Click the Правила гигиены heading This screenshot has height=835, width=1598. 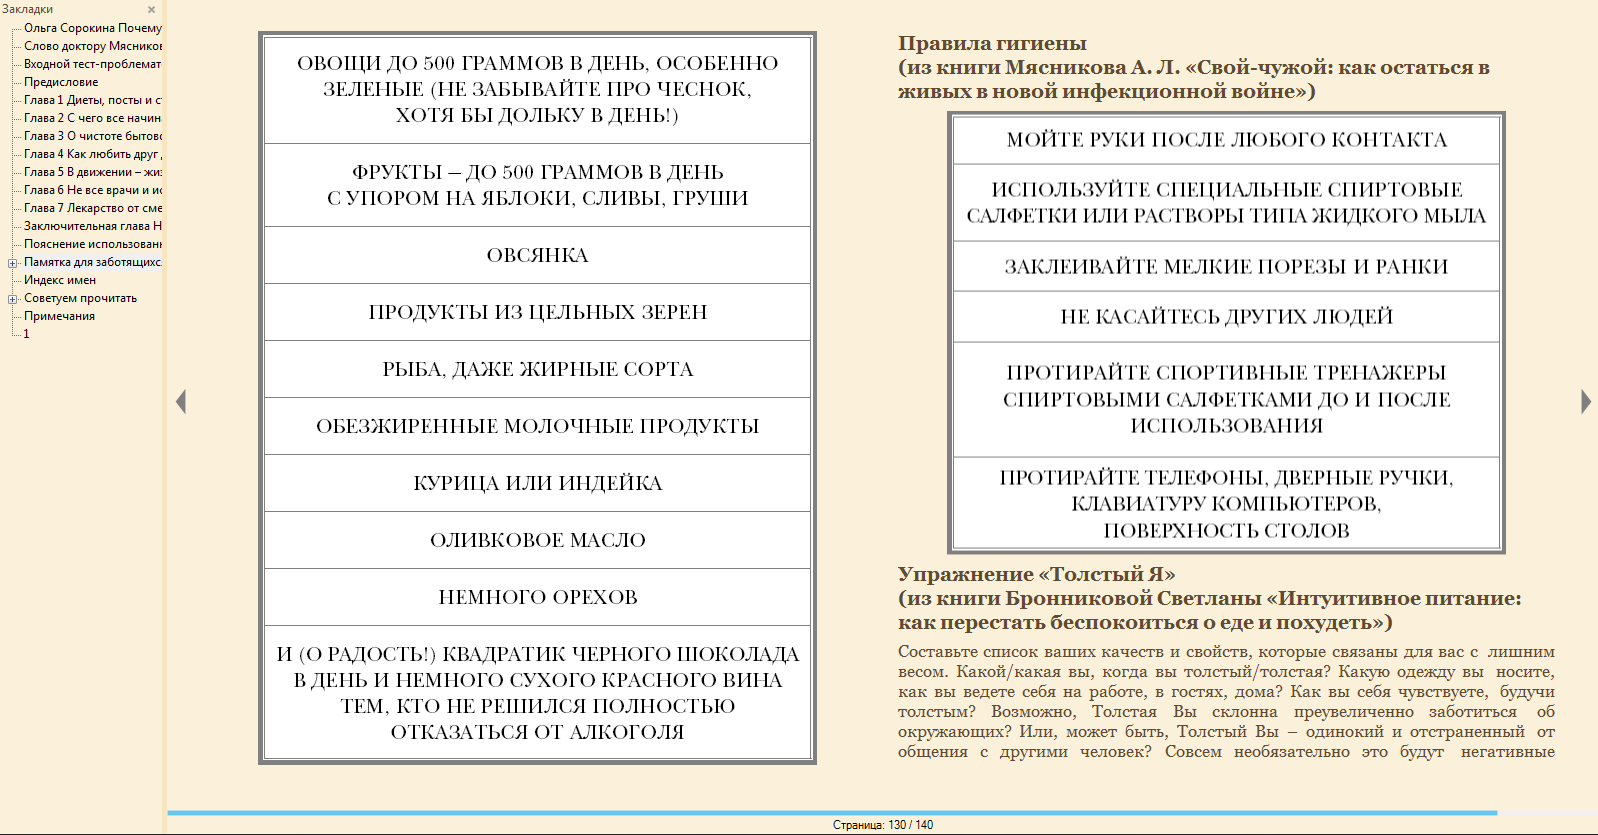[992, 43]
